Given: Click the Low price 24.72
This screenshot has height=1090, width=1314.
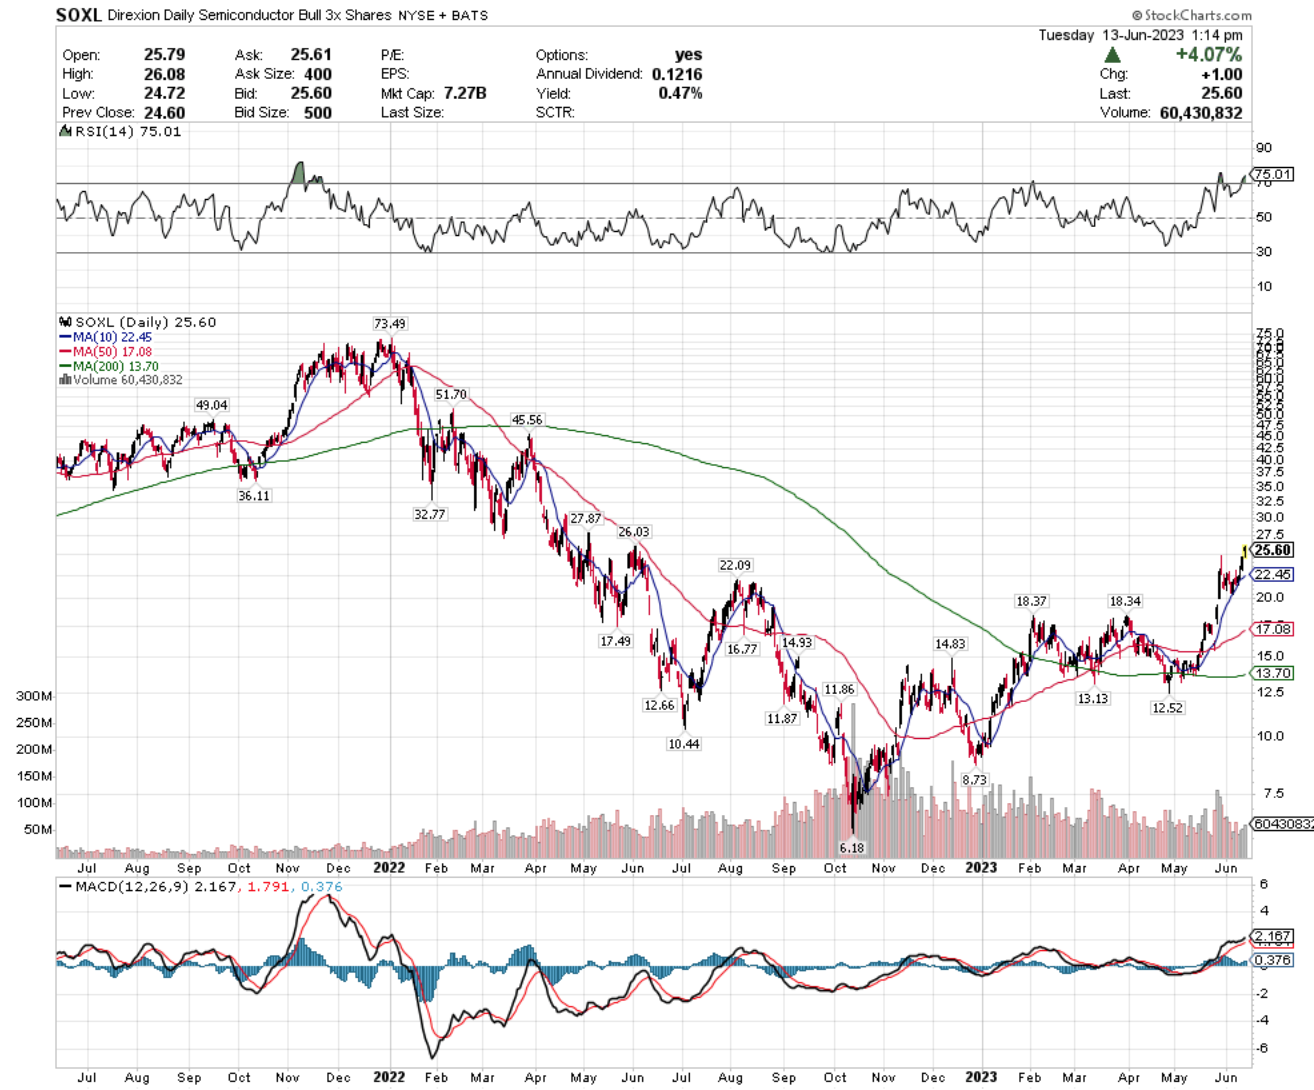Looking at the screenshot, I should pos(164,93).
